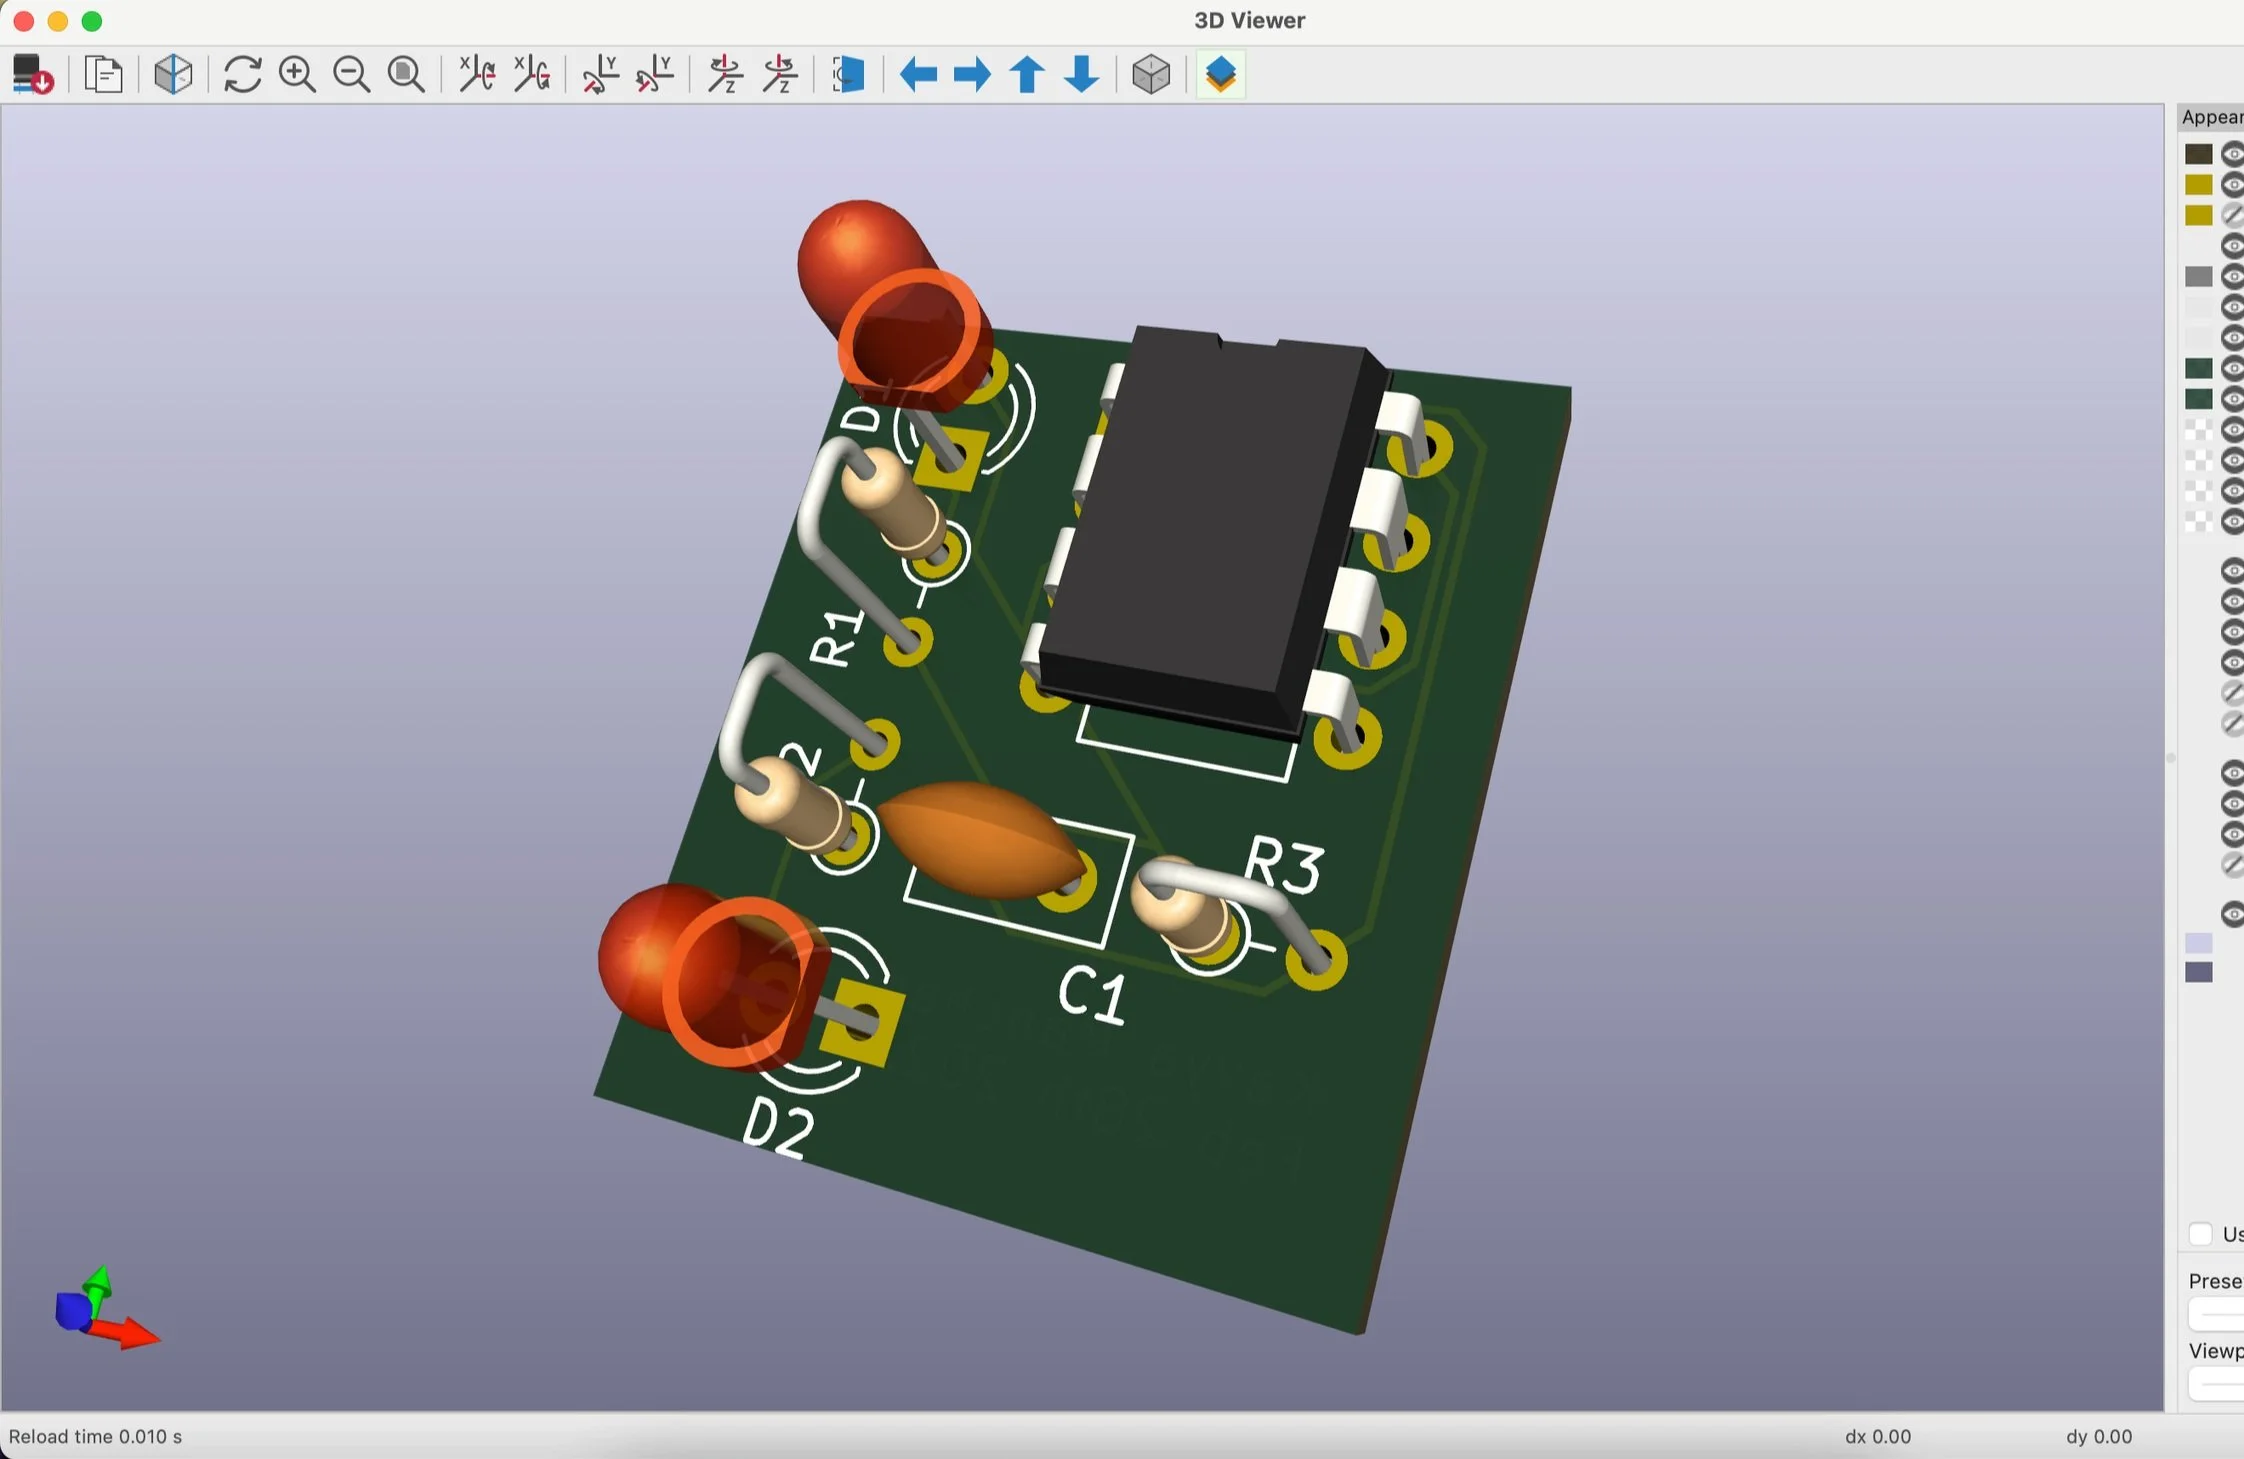
Task: Open the Viewports dropdown
Action: point(2220,1384)
